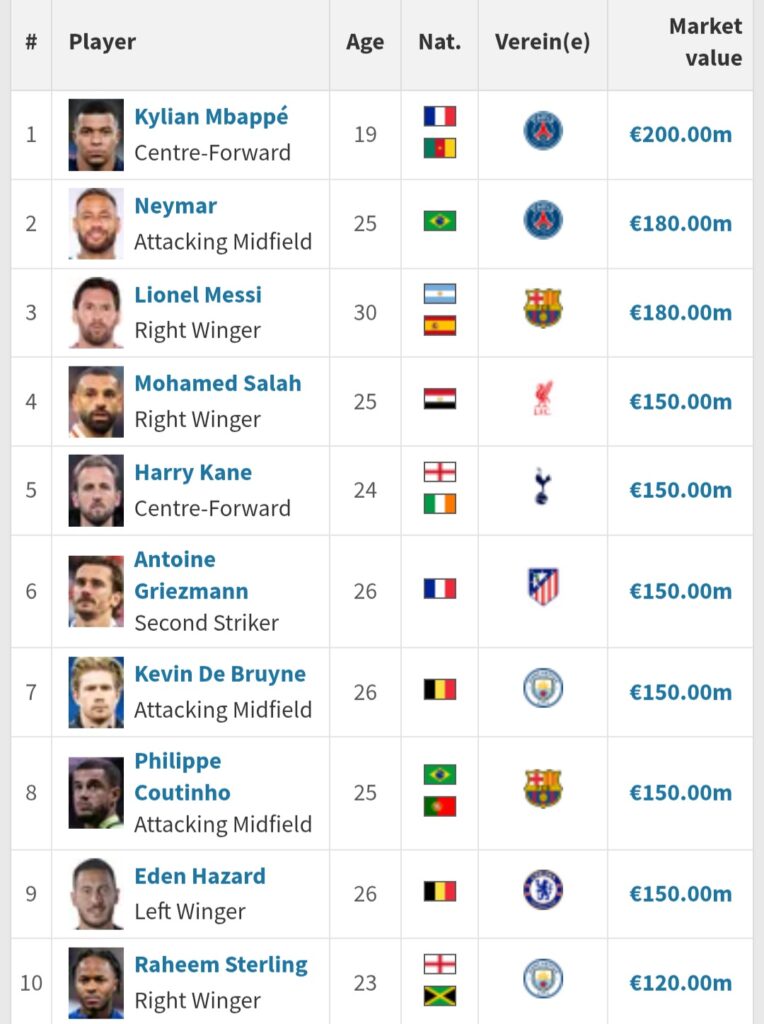
Task: Click the Player column header
Action: tap(102, 42)
